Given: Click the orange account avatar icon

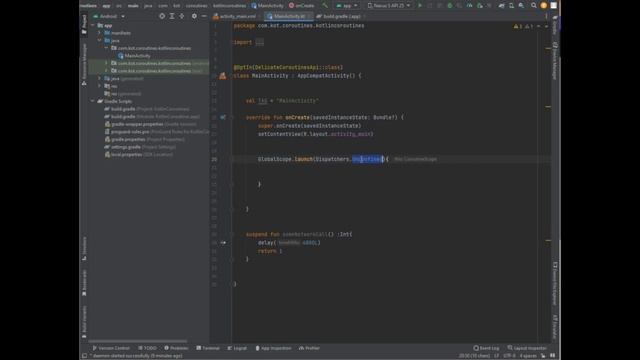Looking at the screenshot, I should 544,6.
